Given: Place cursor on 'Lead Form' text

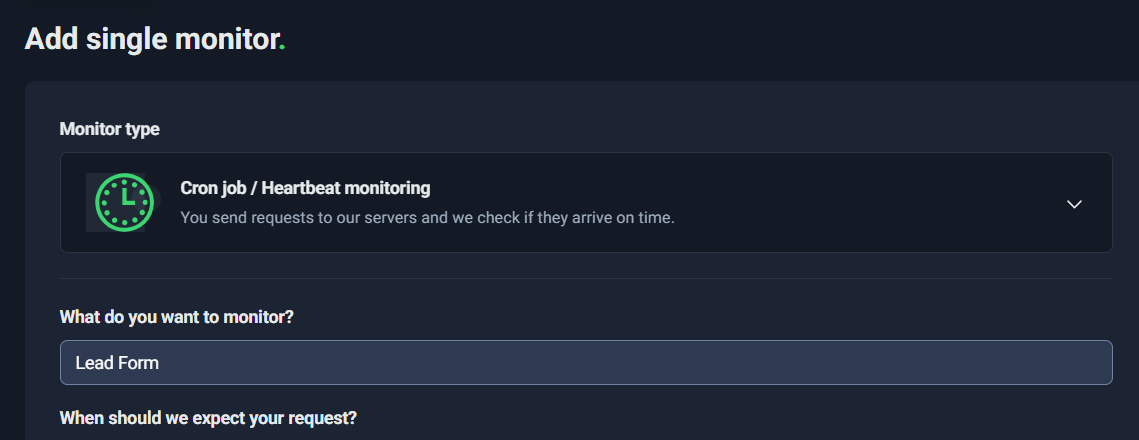Looking at the screenshot, I should 117,363.
